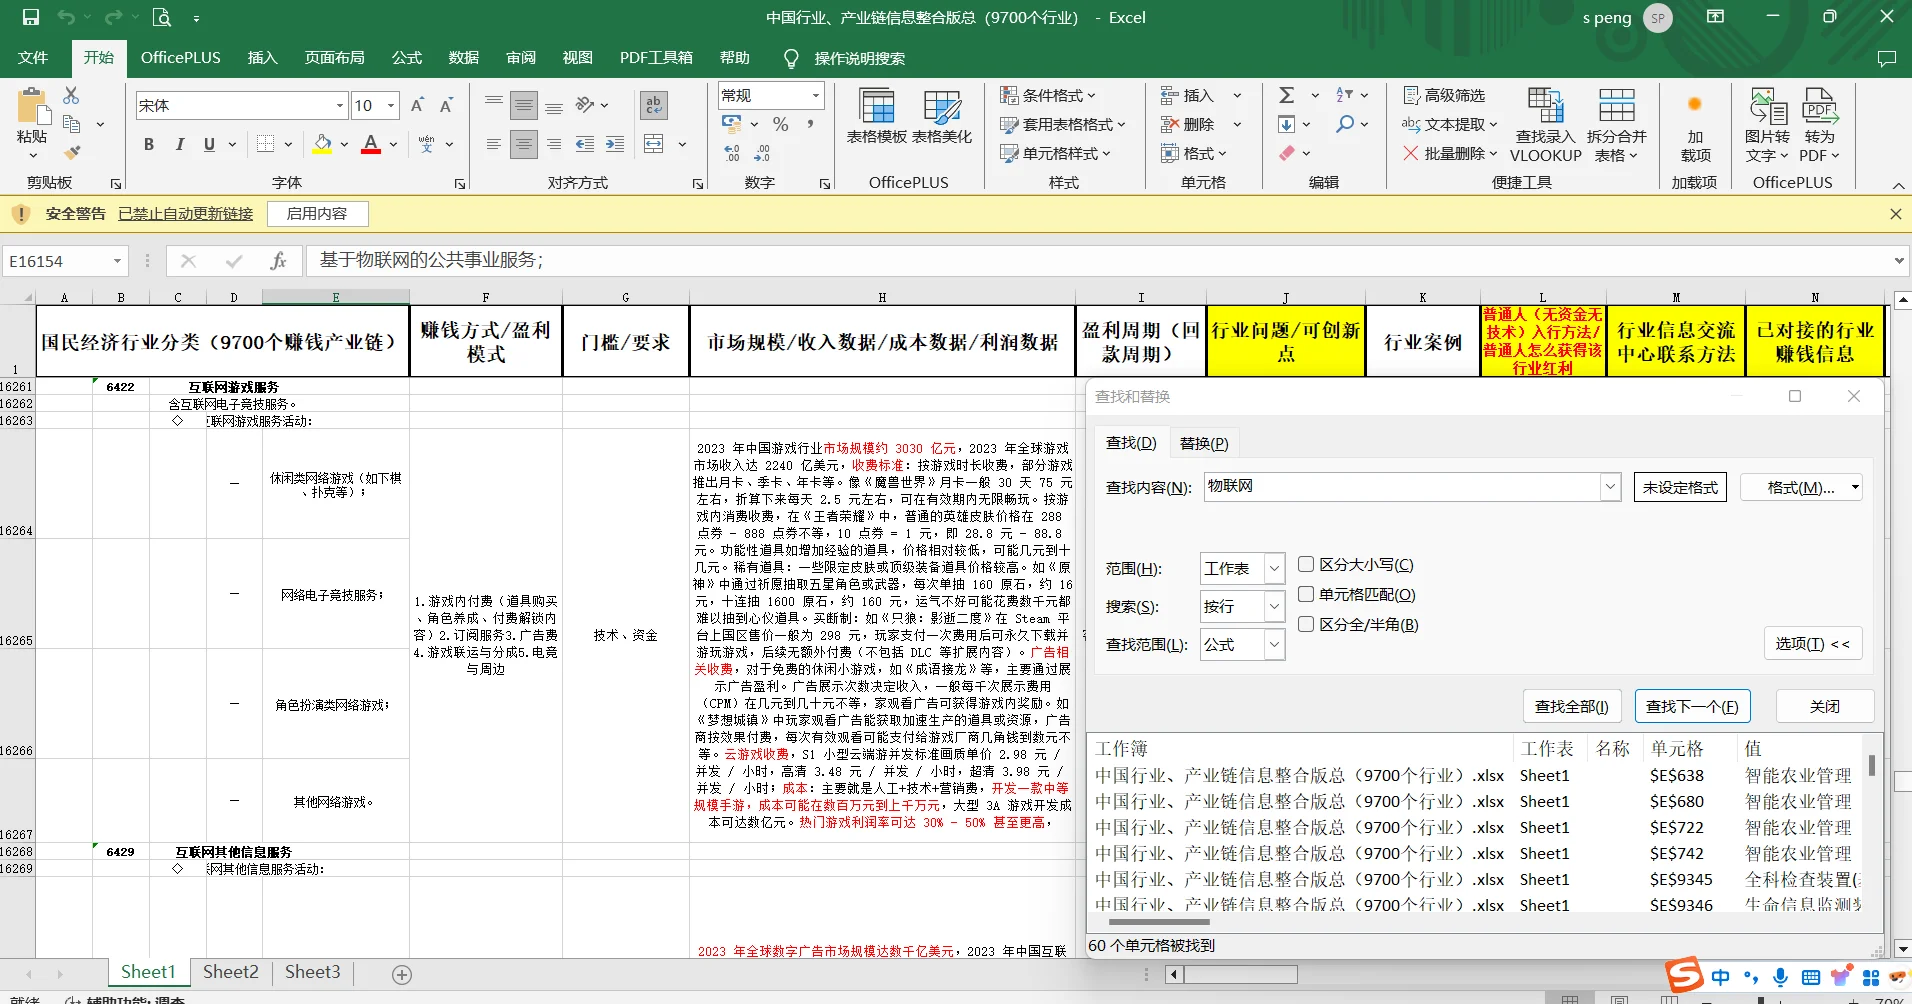Toggle Bold formatting
1912x1004 pixels.
click(x=149, y=144)
